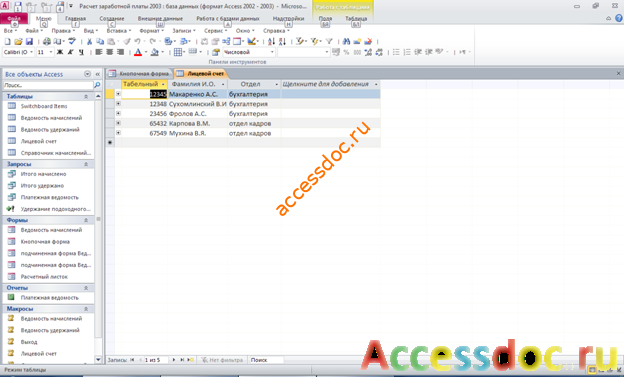Collapse the Запросы group in navigation pane
This screenshot has width=624, height=377.
(x=86, y=164)
